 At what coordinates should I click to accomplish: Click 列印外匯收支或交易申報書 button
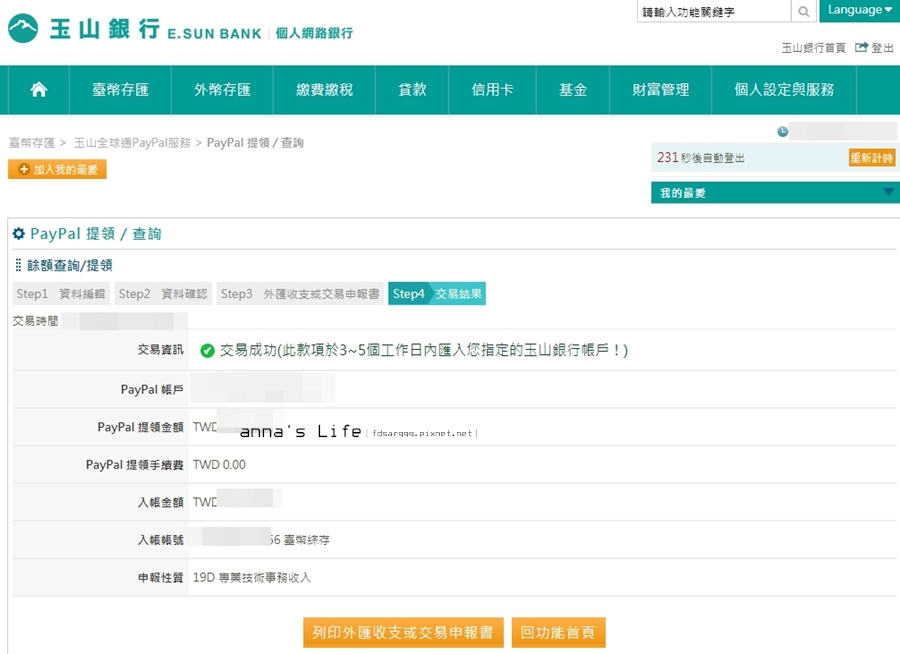click(x=403, y=632)
